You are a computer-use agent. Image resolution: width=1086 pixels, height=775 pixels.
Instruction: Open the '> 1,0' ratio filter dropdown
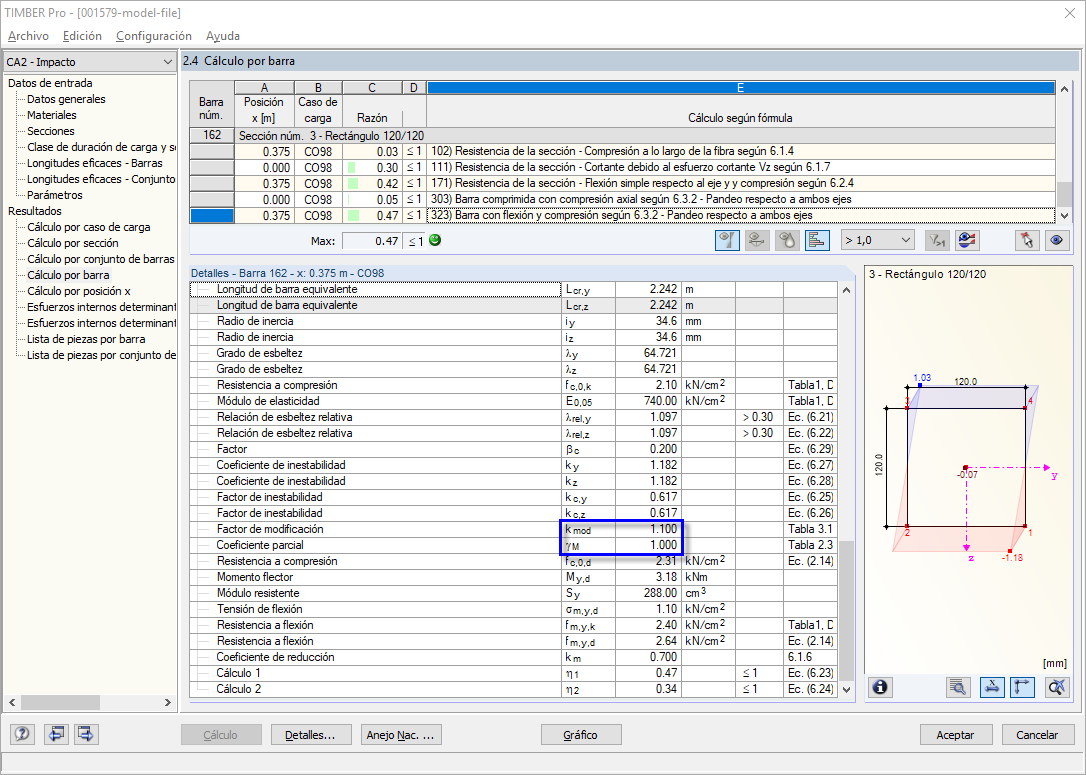pyautogui.click(x=877, y=240)
